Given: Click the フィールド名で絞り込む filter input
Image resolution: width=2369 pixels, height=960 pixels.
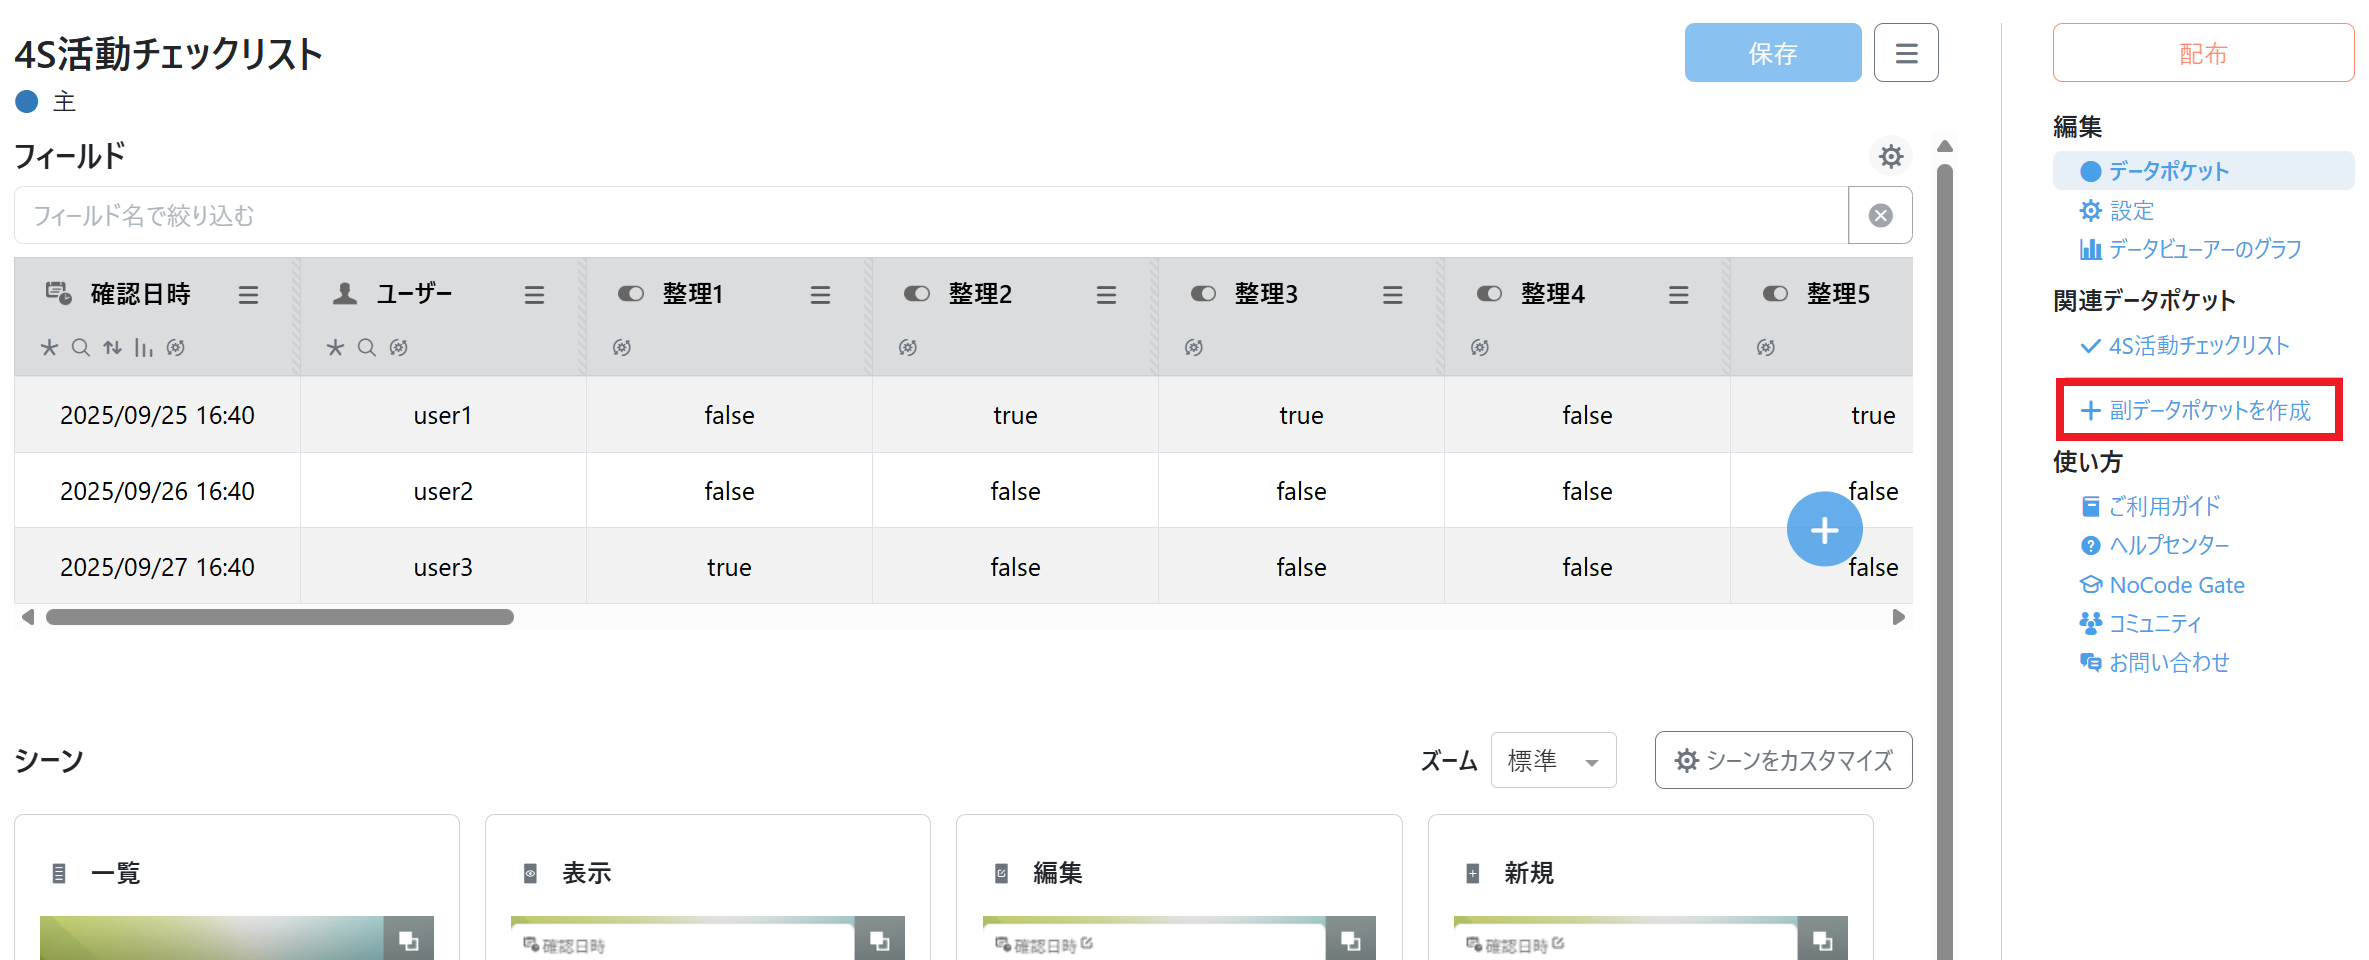Looking at the screenshot, I should pos(930,215).
